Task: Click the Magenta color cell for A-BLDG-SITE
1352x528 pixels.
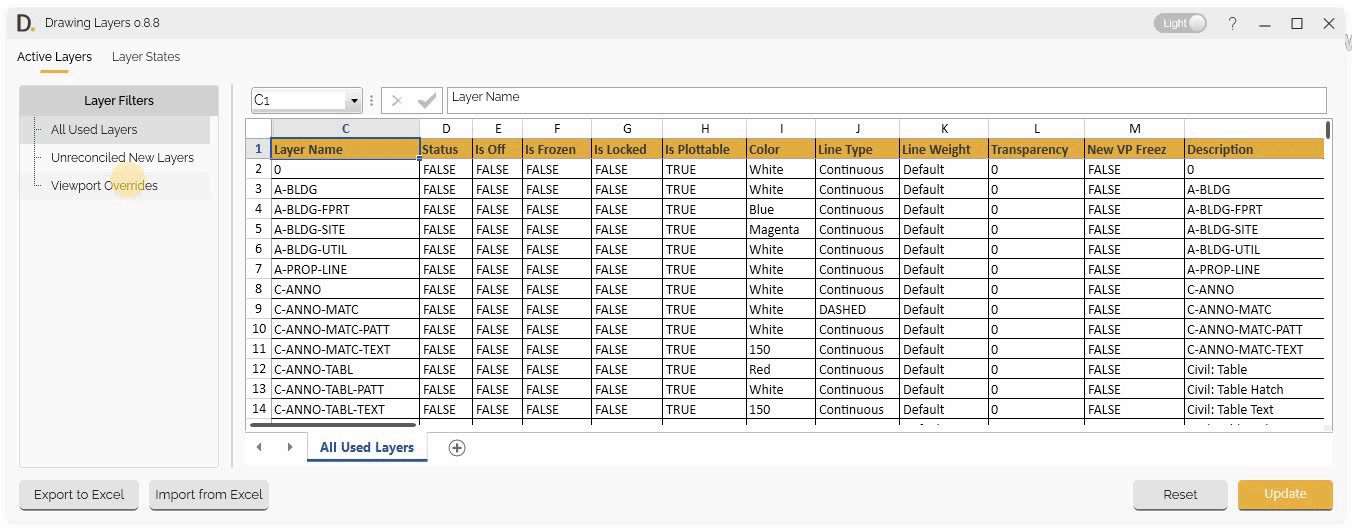Action: (x=780, y=229)
